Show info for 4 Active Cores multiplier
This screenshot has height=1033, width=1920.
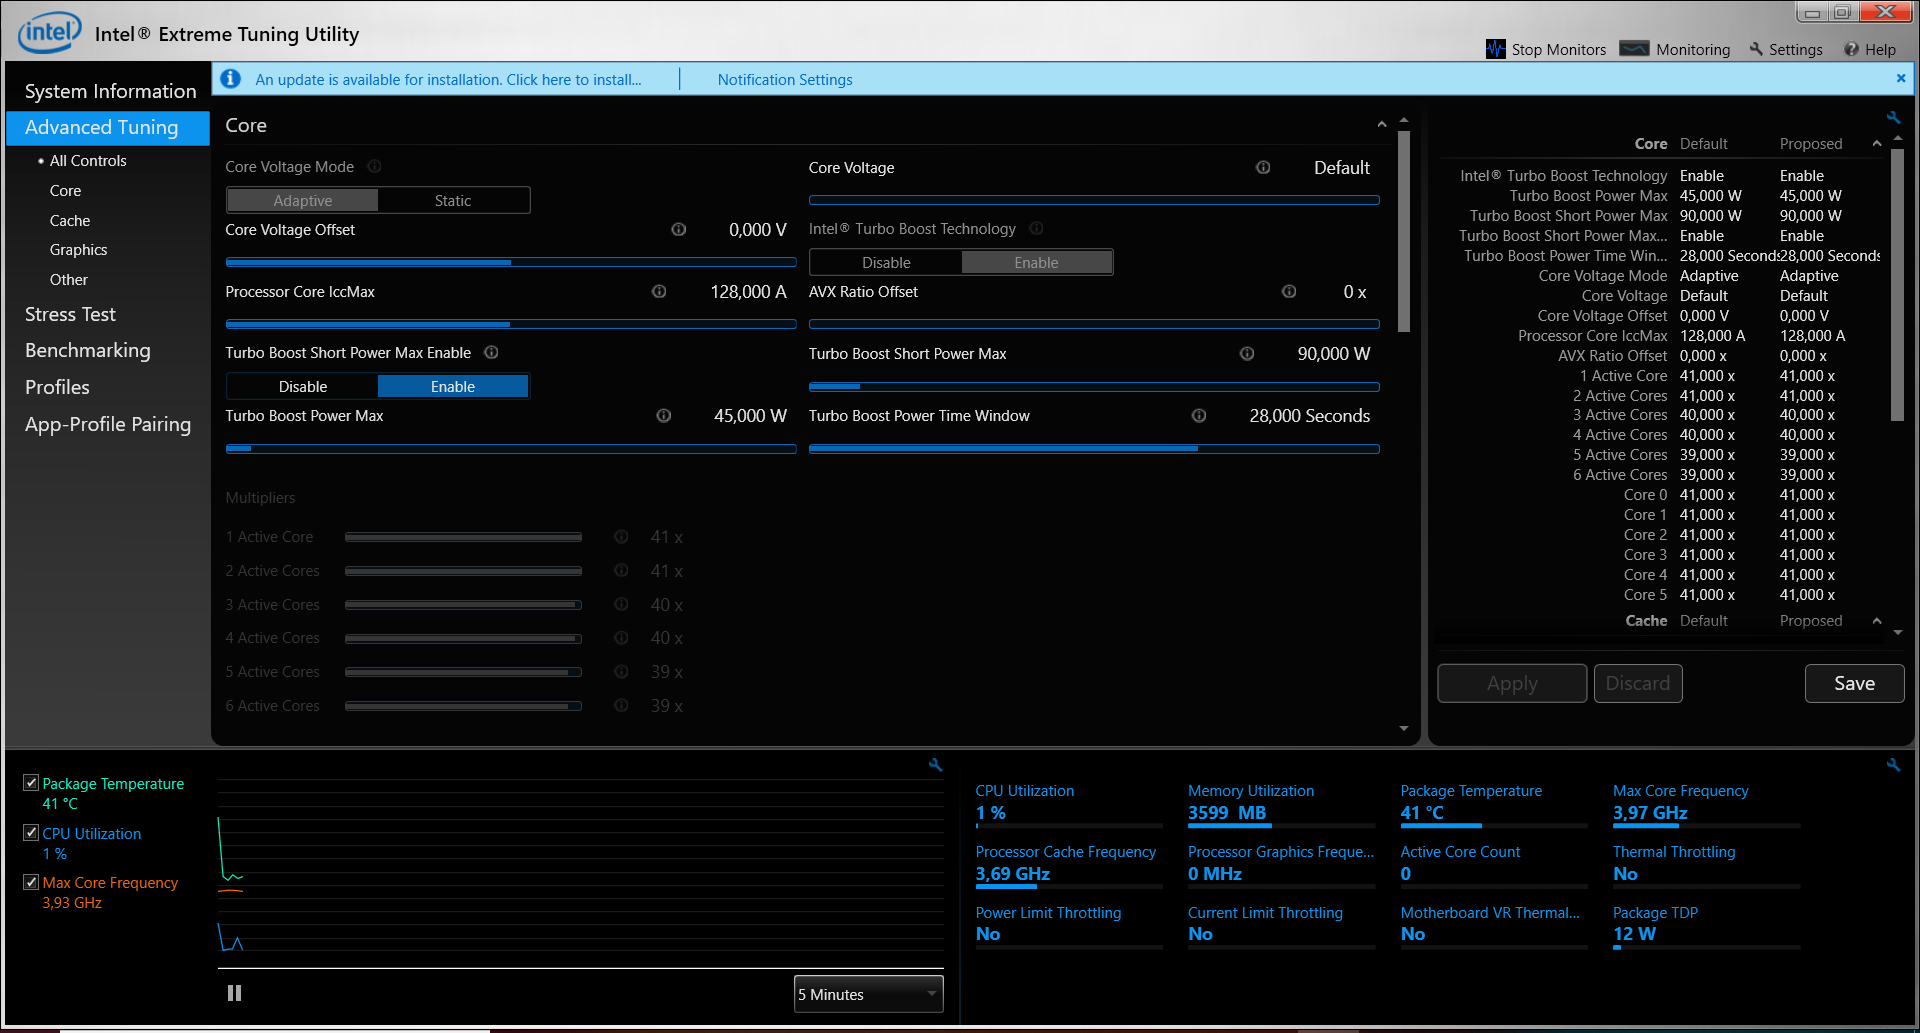pos(621,638)
